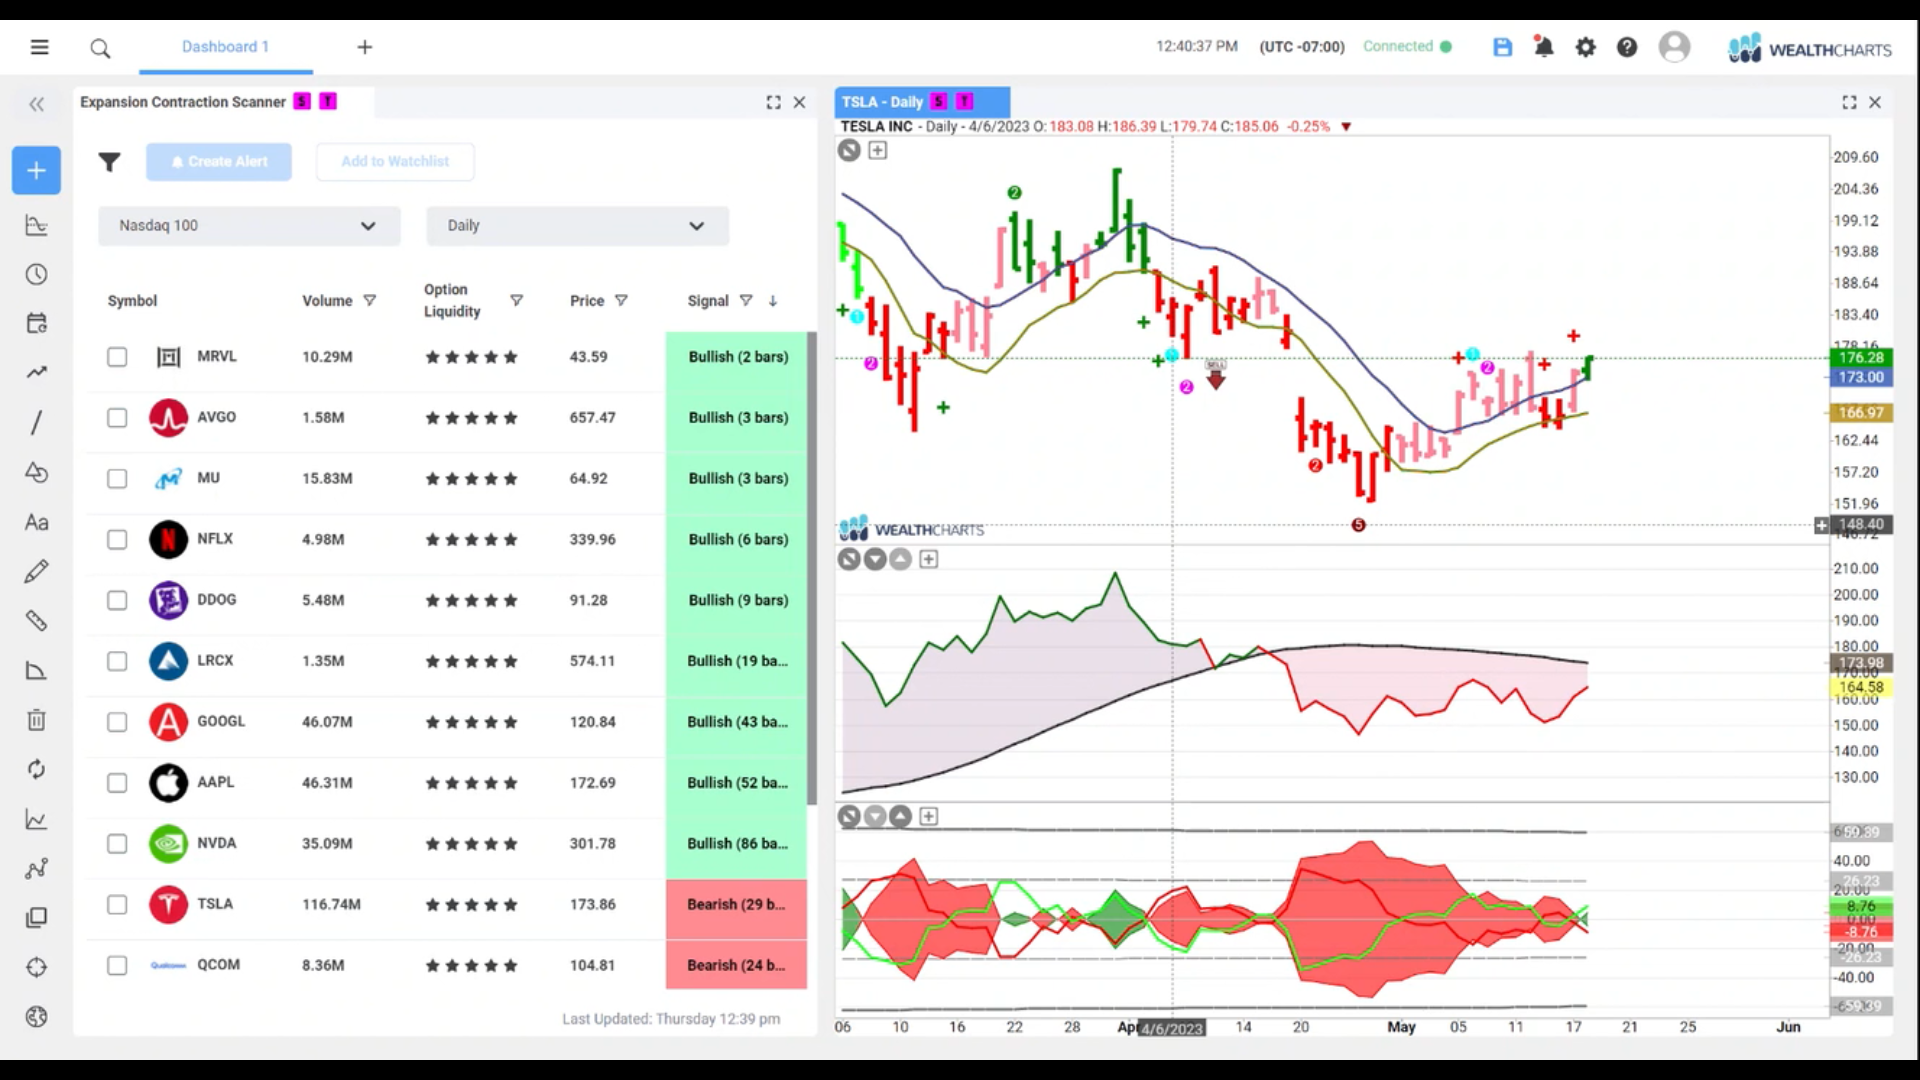The height and width of the screenshot is (1080, 1920).
Task: Click the search magnifier icon
Action: (100, 47)
